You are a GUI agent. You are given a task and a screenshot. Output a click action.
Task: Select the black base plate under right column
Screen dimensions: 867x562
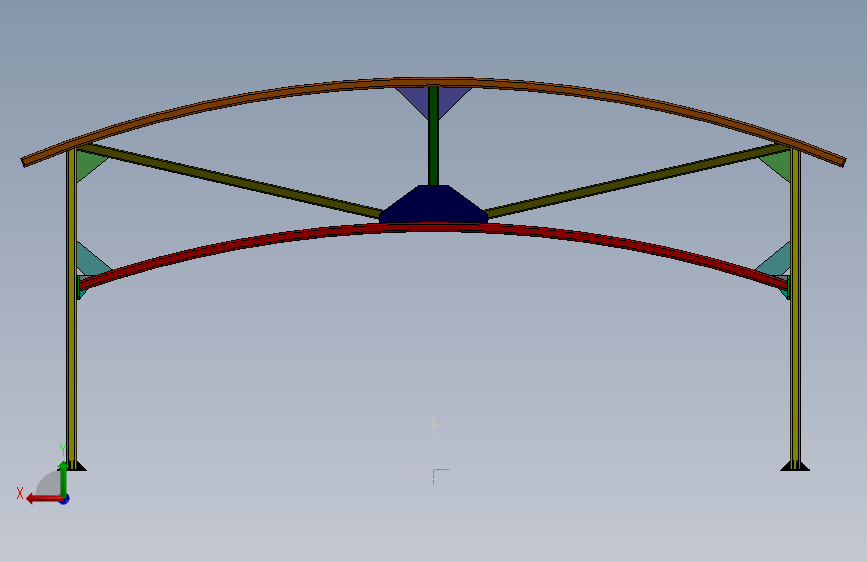795,466
